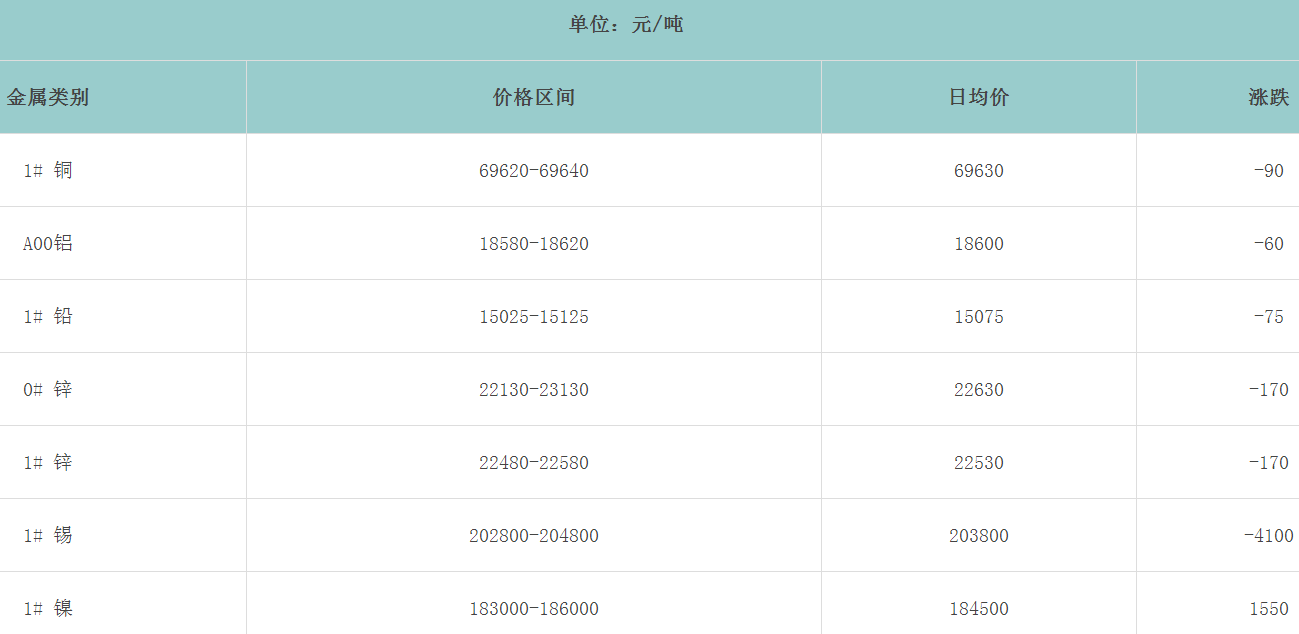Click the 1# 铜 row label
Screen dimensions: 1299x634
coord(45,170)
